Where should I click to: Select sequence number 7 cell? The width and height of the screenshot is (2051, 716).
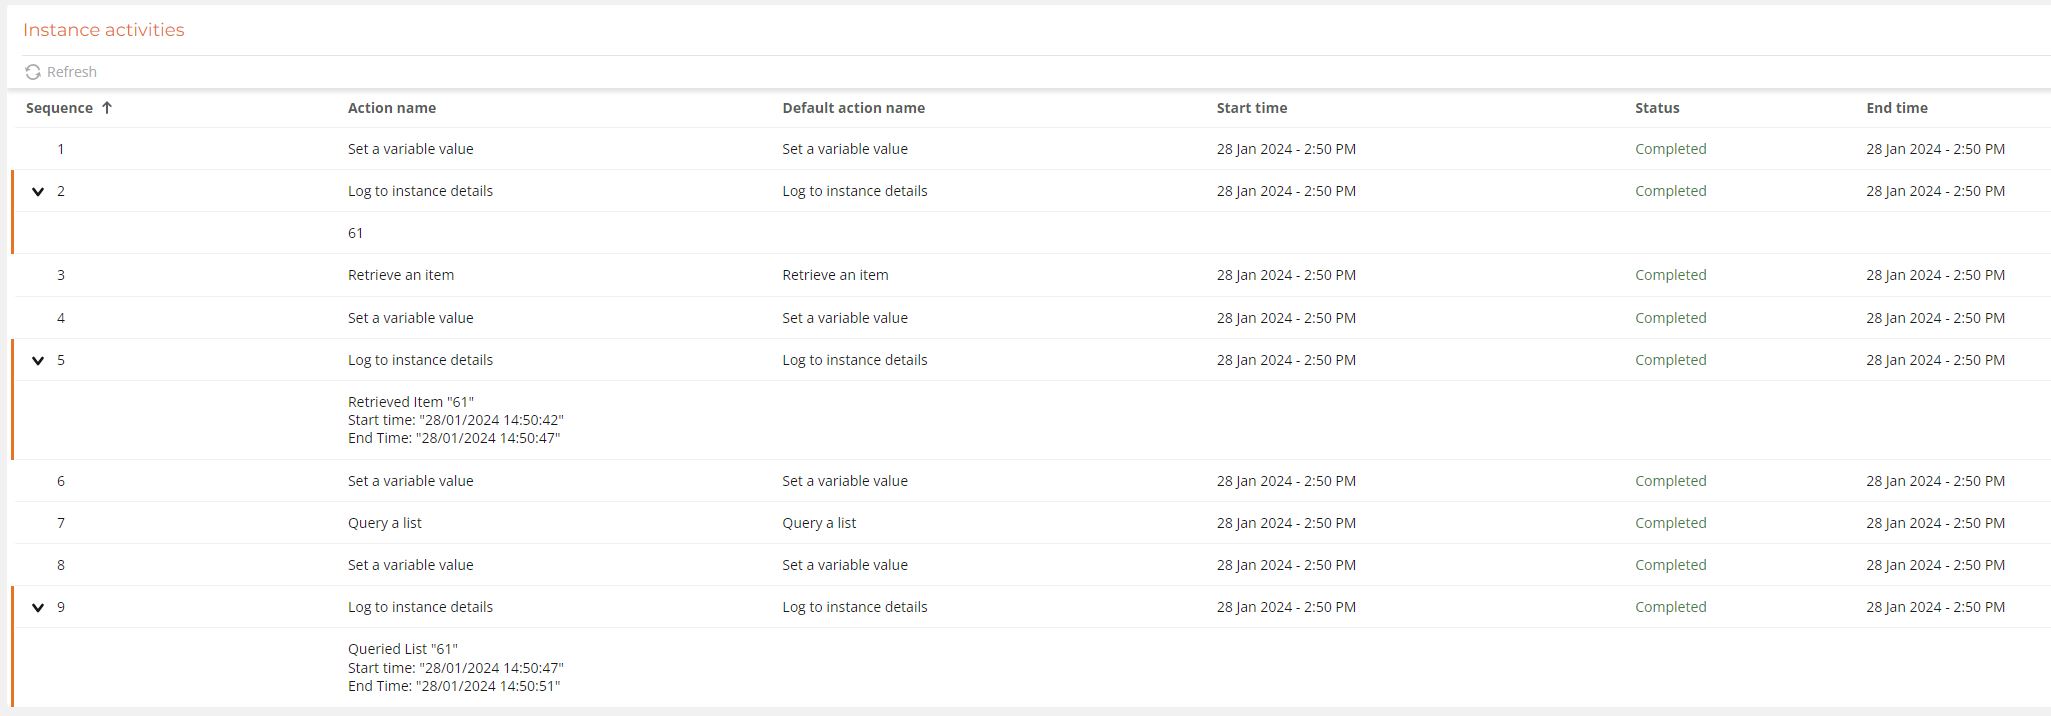61,523
